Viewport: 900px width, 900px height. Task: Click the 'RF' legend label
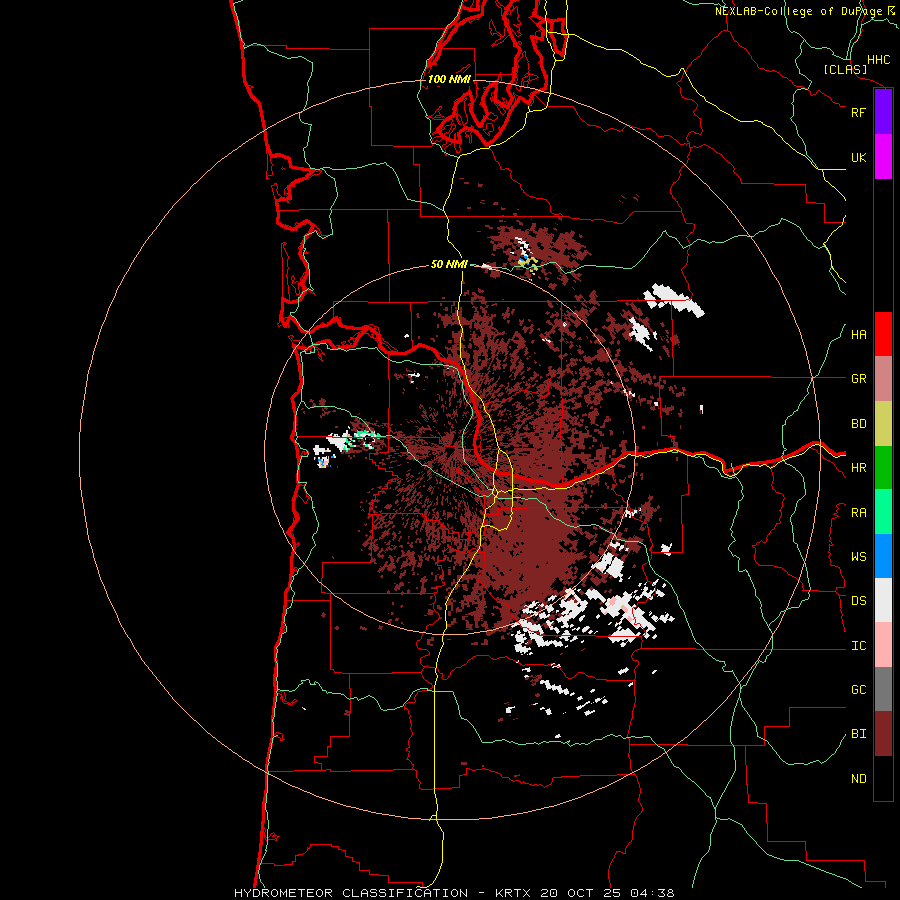coord(858,112)
